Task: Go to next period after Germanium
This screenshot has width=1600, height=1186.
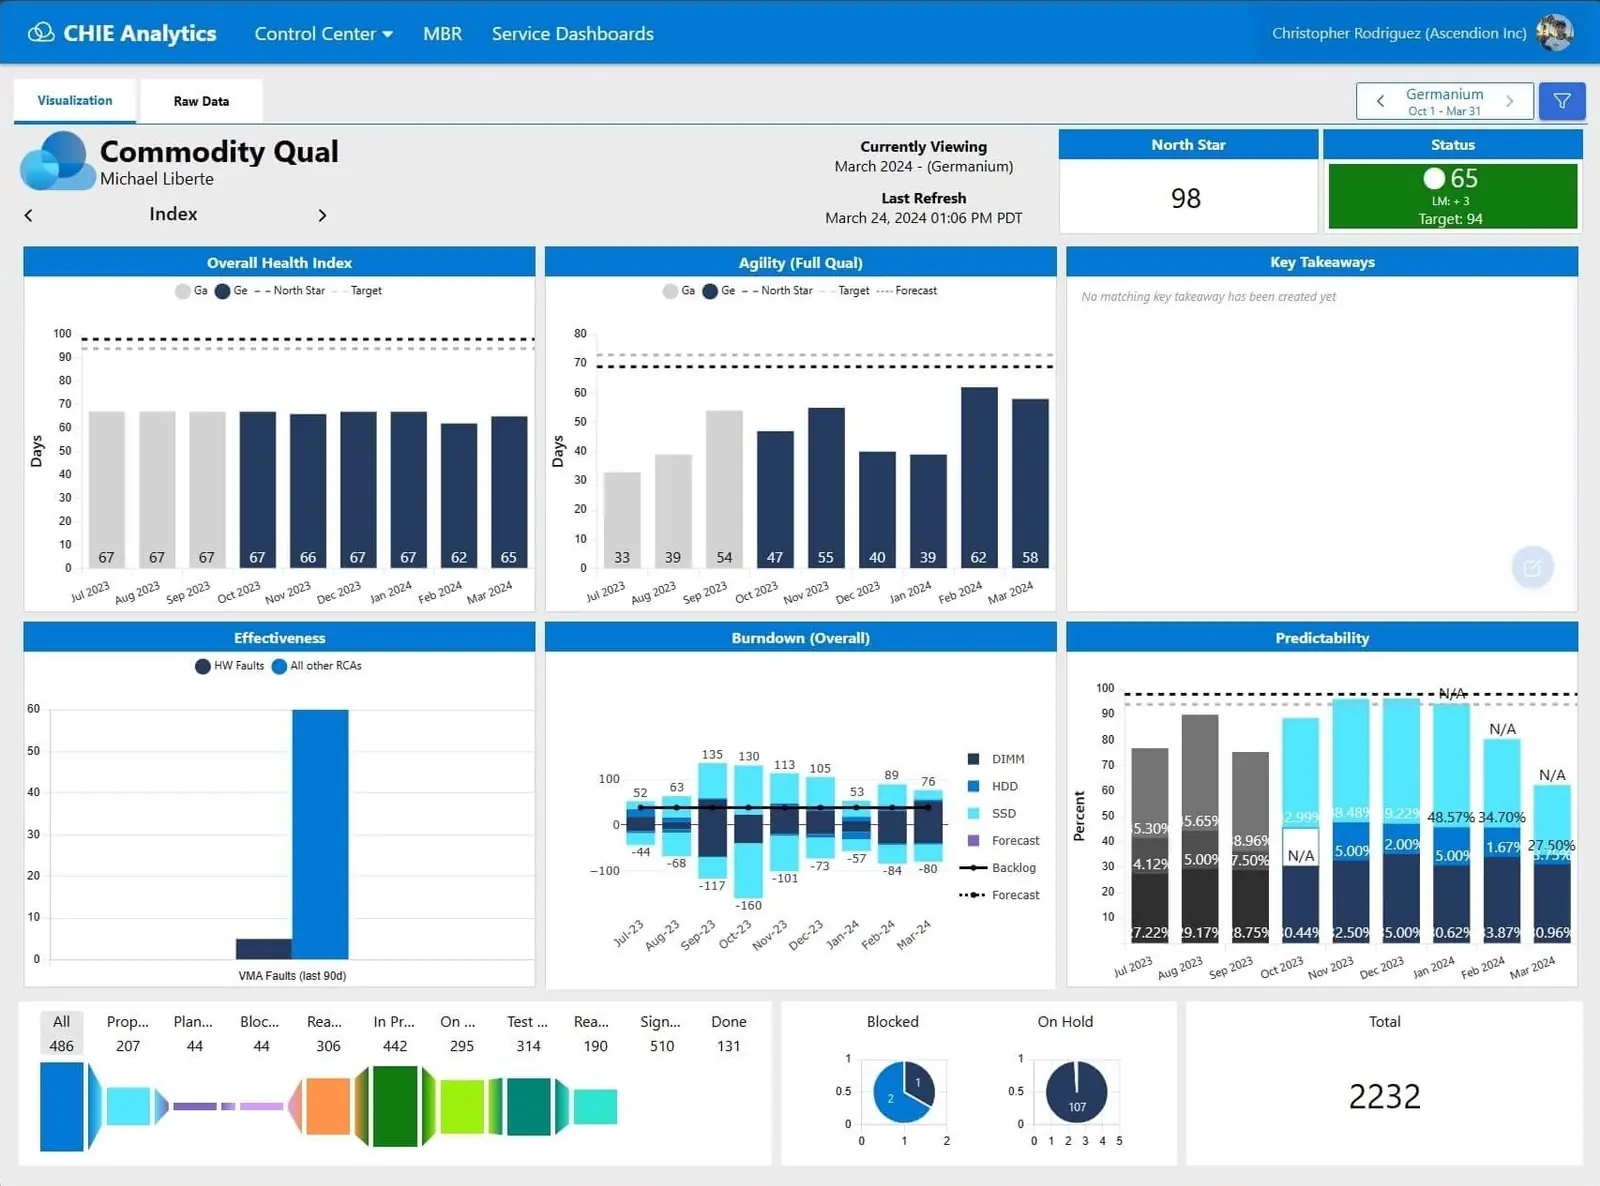Action: (1510, 101)
